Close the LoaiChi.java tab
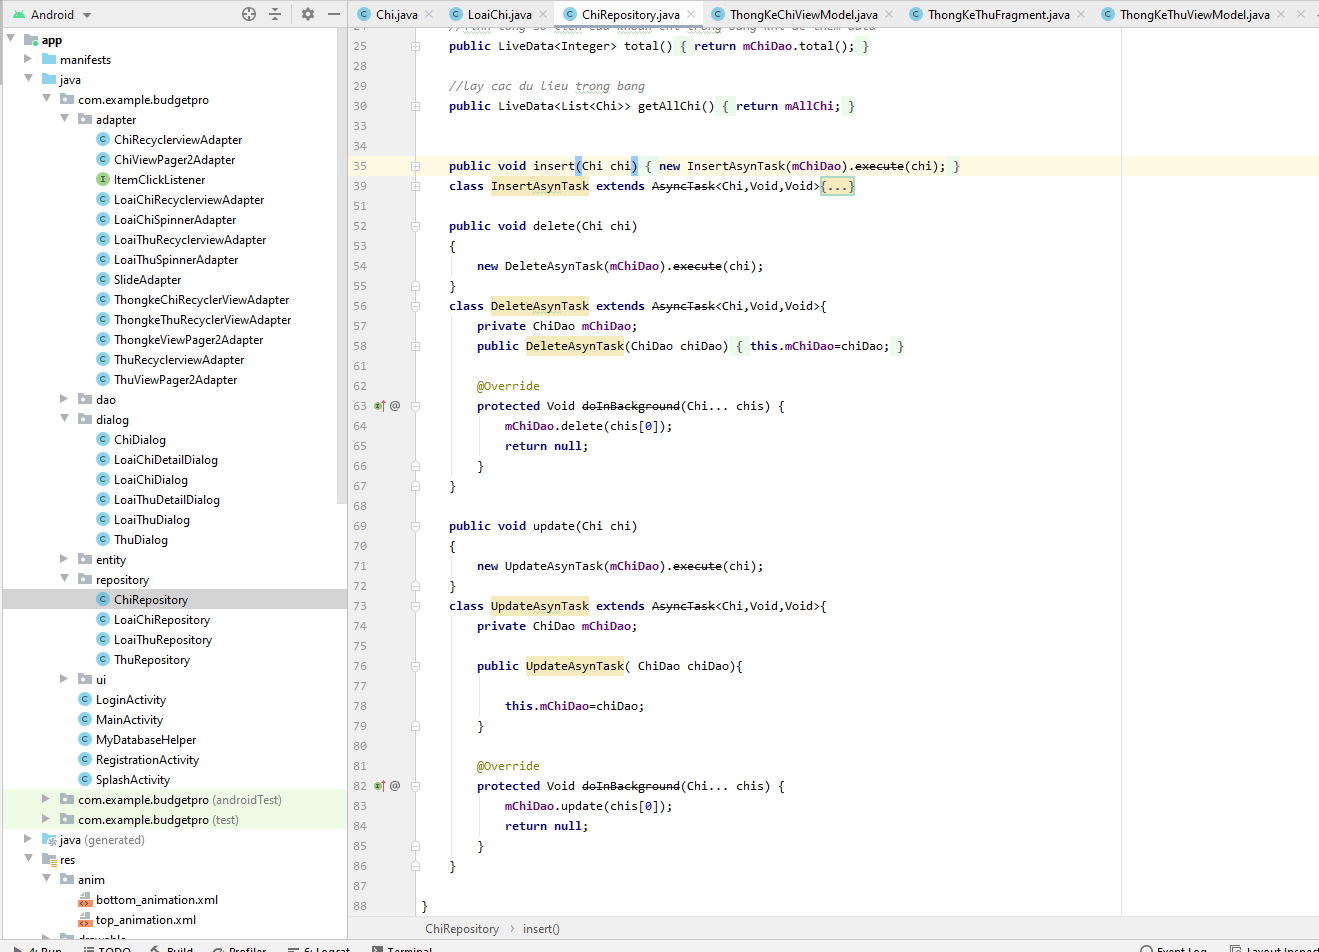 543,14
